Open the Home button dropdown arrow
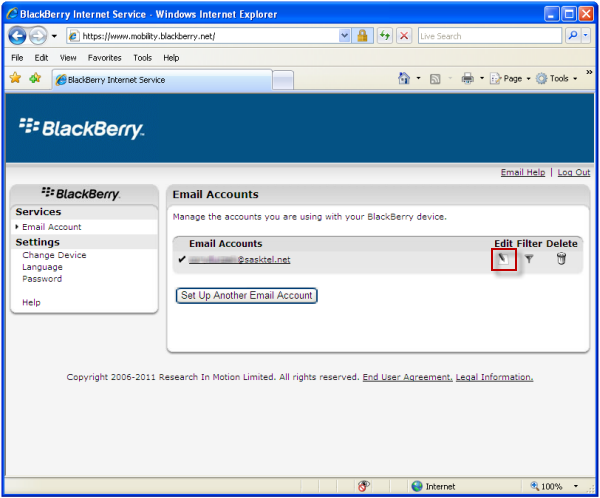 point(418,78)
